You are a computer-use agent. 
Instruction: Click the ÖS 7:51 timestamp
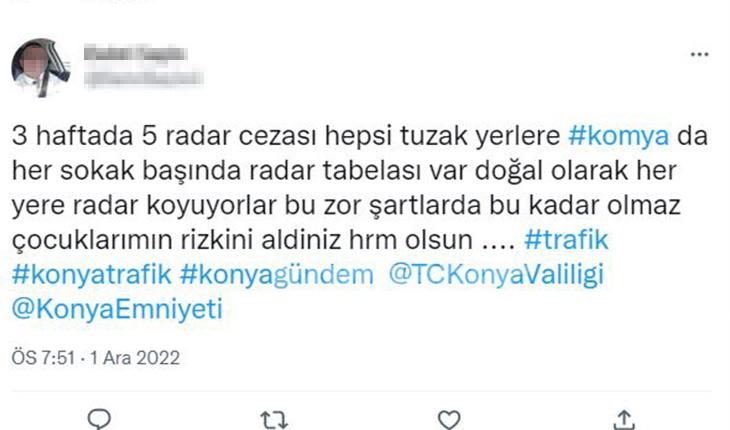pos(43,358)
